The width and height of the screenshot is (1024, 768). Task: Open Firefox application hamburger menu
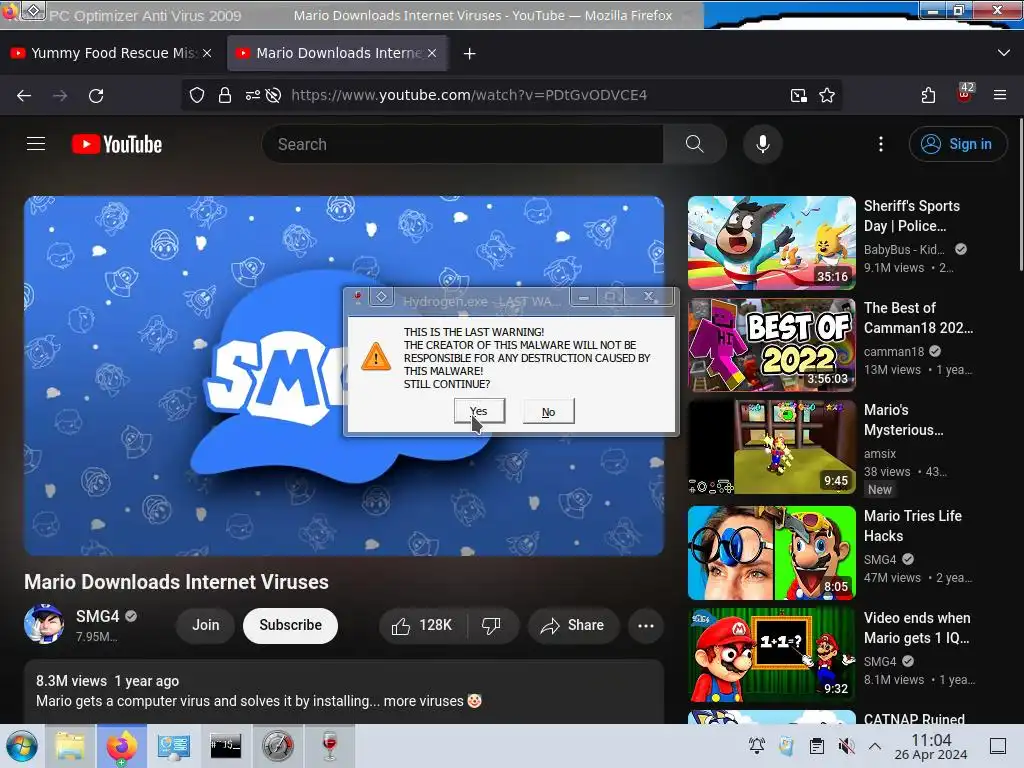point(1000,95)
